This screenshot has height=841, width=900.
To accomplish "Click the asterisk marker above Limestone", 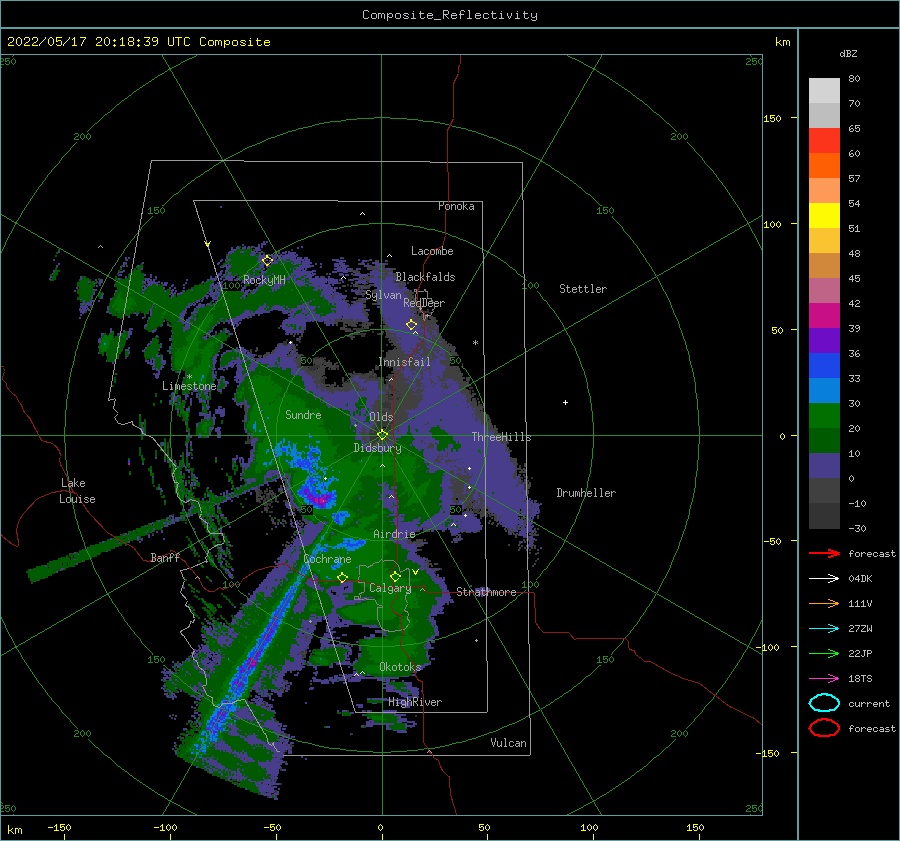I will (x=189, y=377).
